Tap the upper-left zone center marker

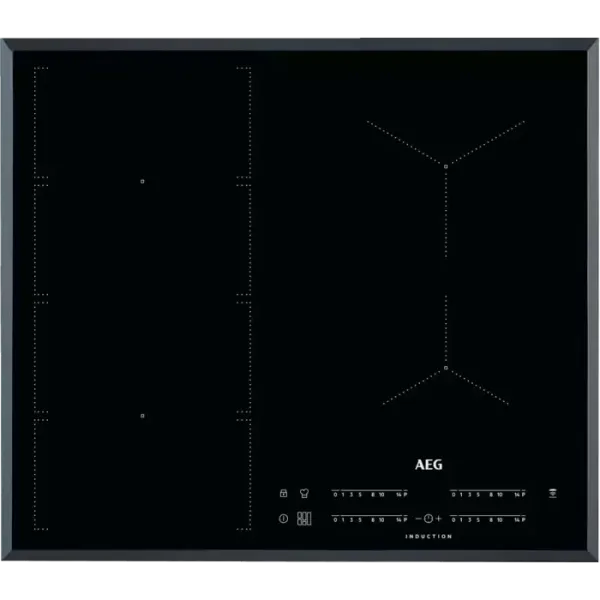click(x=143, y=181)
